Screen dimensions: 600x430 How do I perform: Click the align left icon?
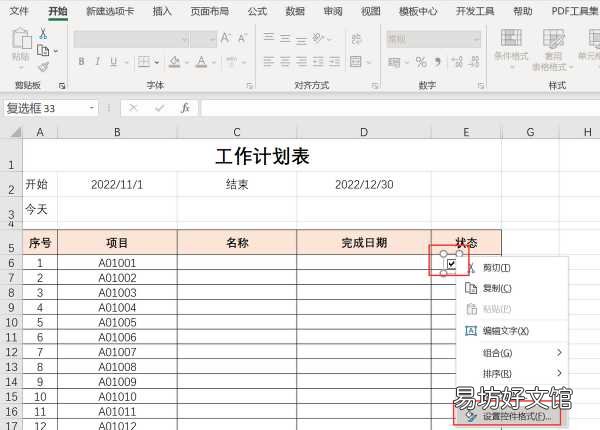(x=269, y=61)
